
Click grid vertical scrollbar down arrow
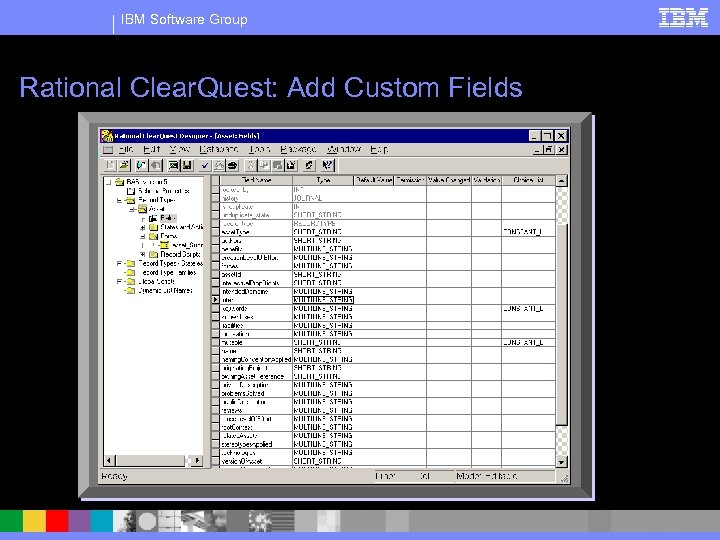561,461
